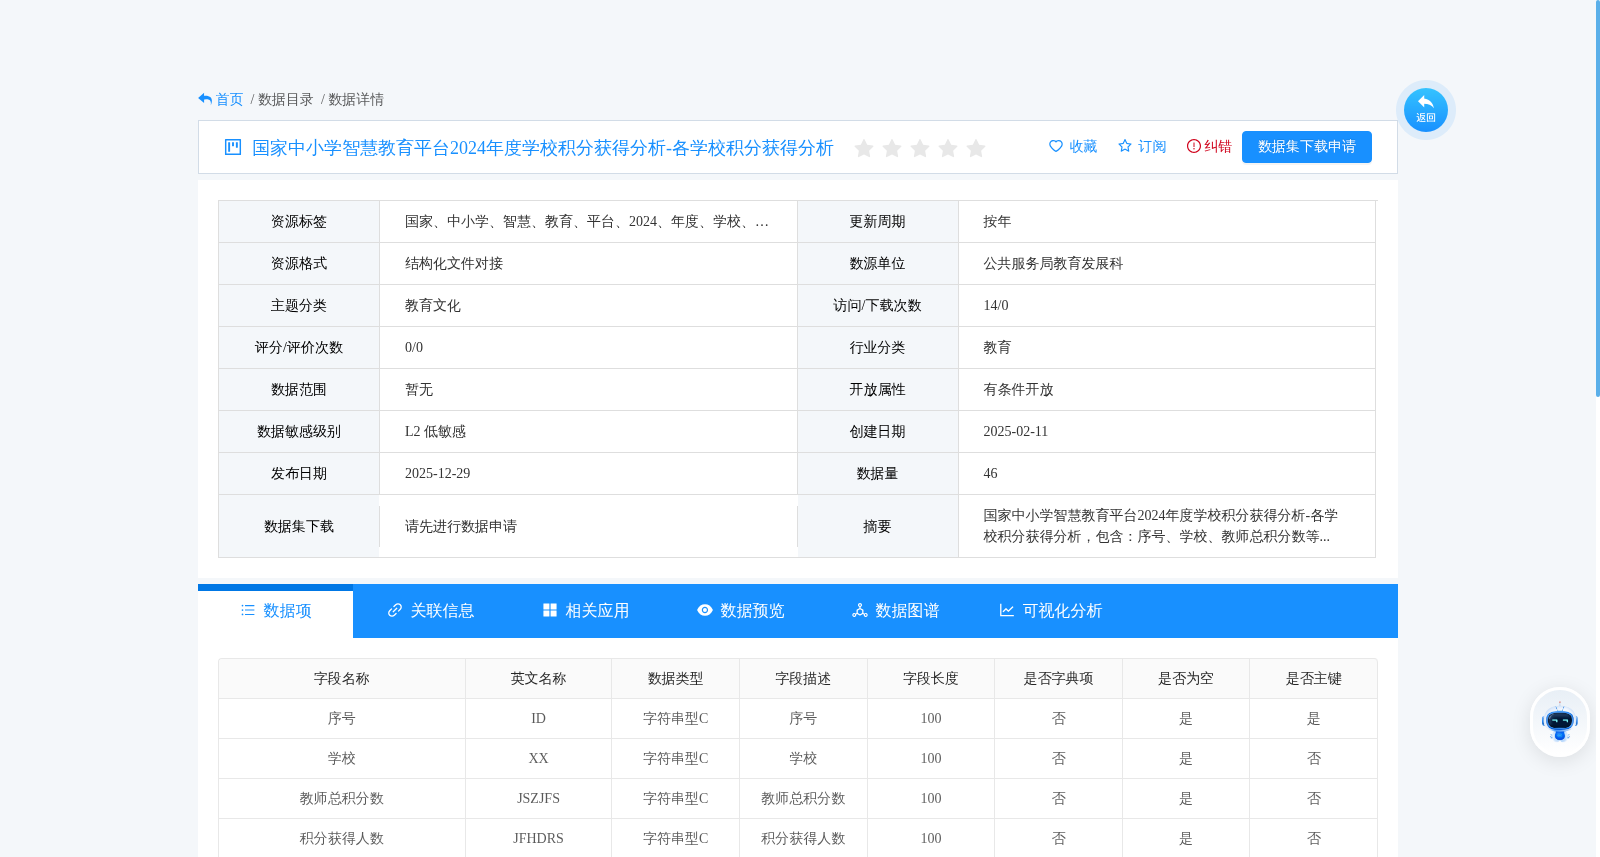Open the 数据图谱 tab
1600x857 pixels.
click(x=896, y=611)
